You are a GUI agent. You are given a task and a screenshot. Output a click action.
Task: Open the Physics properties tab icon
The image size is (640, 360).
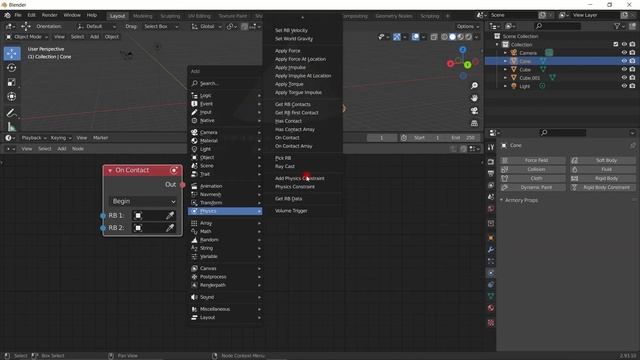tap(491, 273)
